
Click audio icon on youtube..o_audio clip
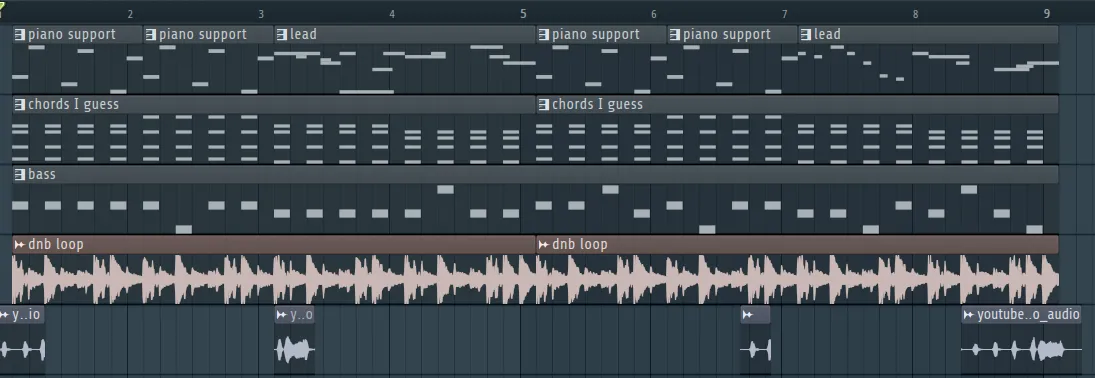(968, 315)
